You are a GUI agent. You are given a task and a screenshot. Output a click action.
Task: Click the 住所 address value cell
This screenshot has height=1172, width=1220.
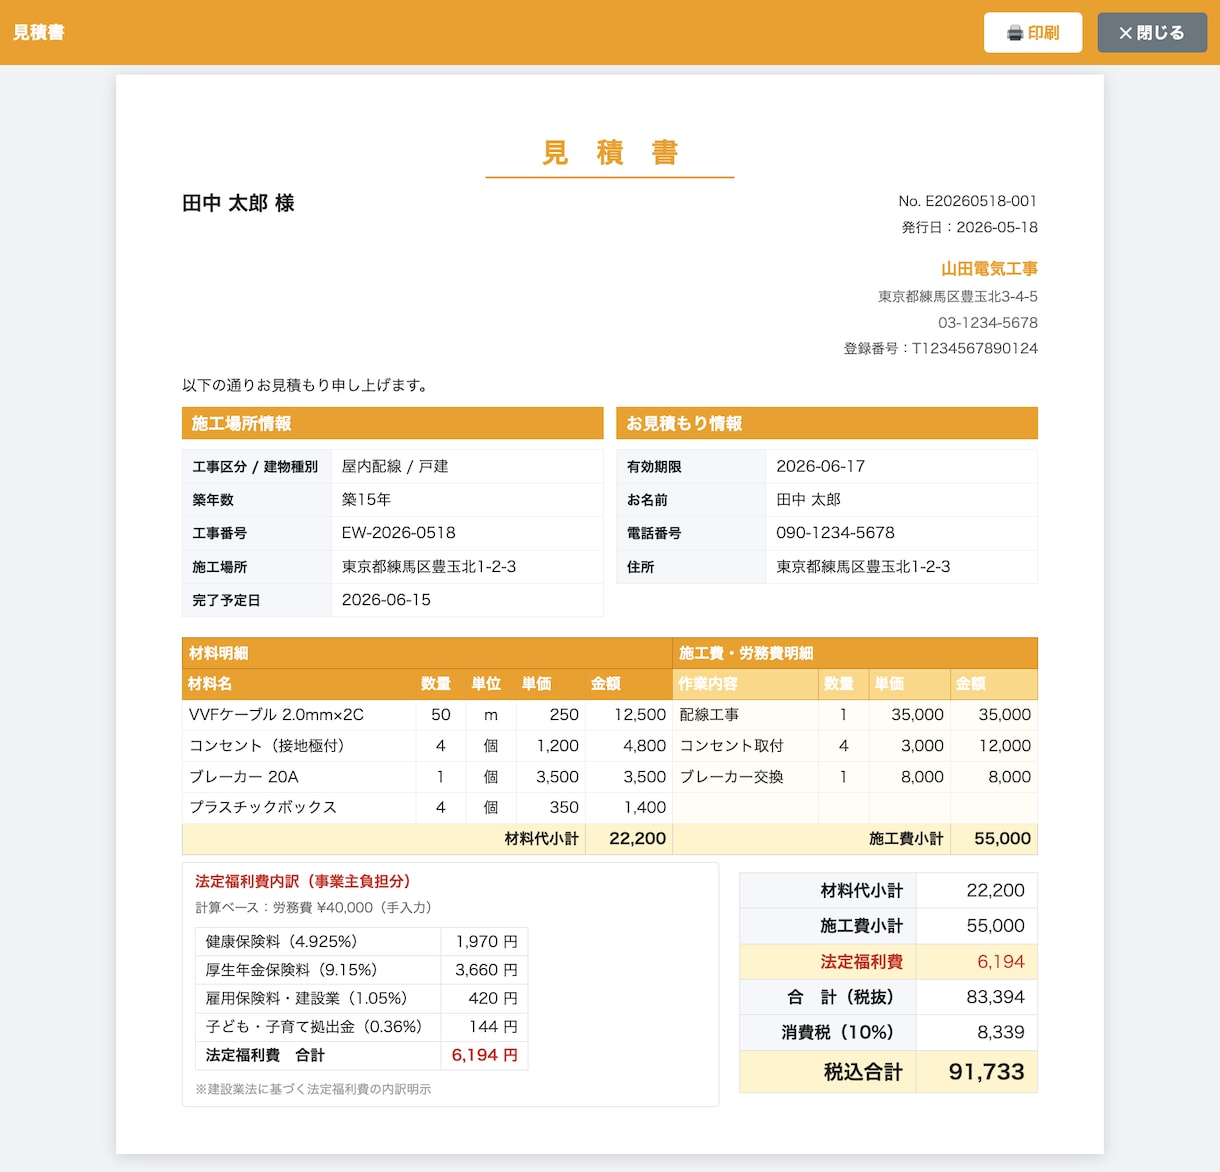point(901,566)
